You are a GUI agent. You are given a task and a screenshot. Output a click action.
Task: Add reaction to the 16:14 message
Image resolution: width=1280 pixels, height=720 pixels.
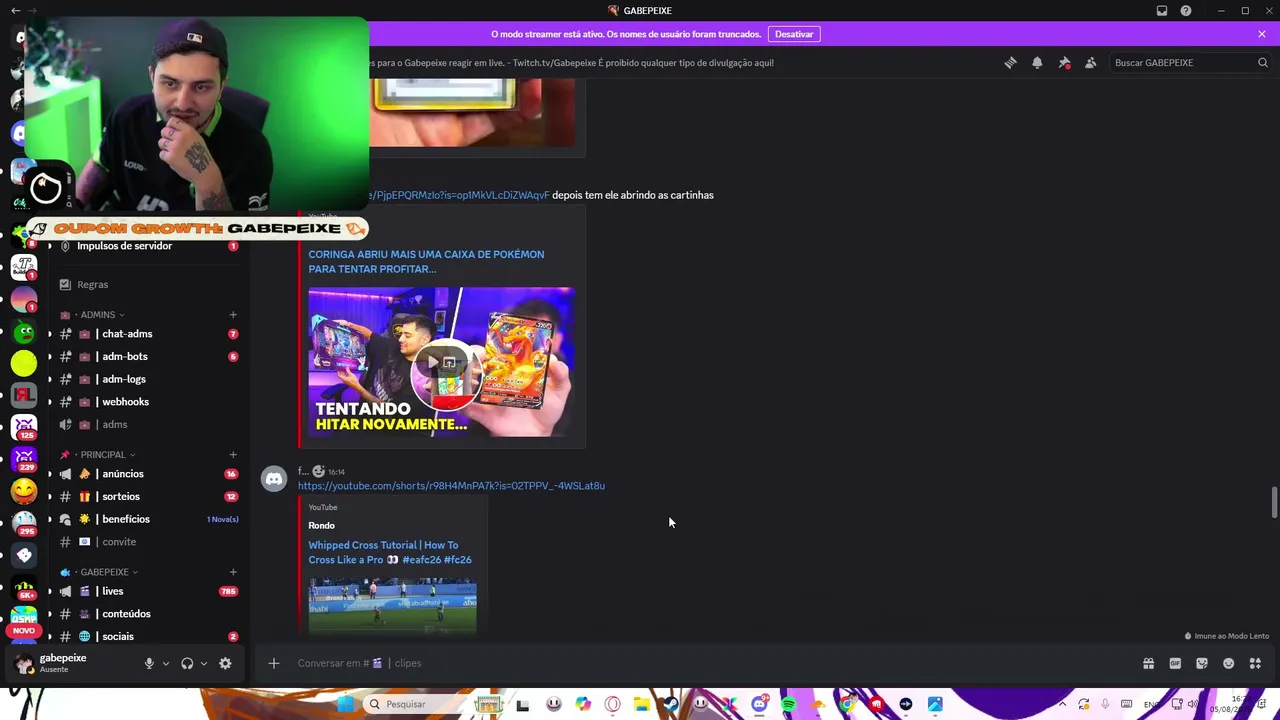318,471
